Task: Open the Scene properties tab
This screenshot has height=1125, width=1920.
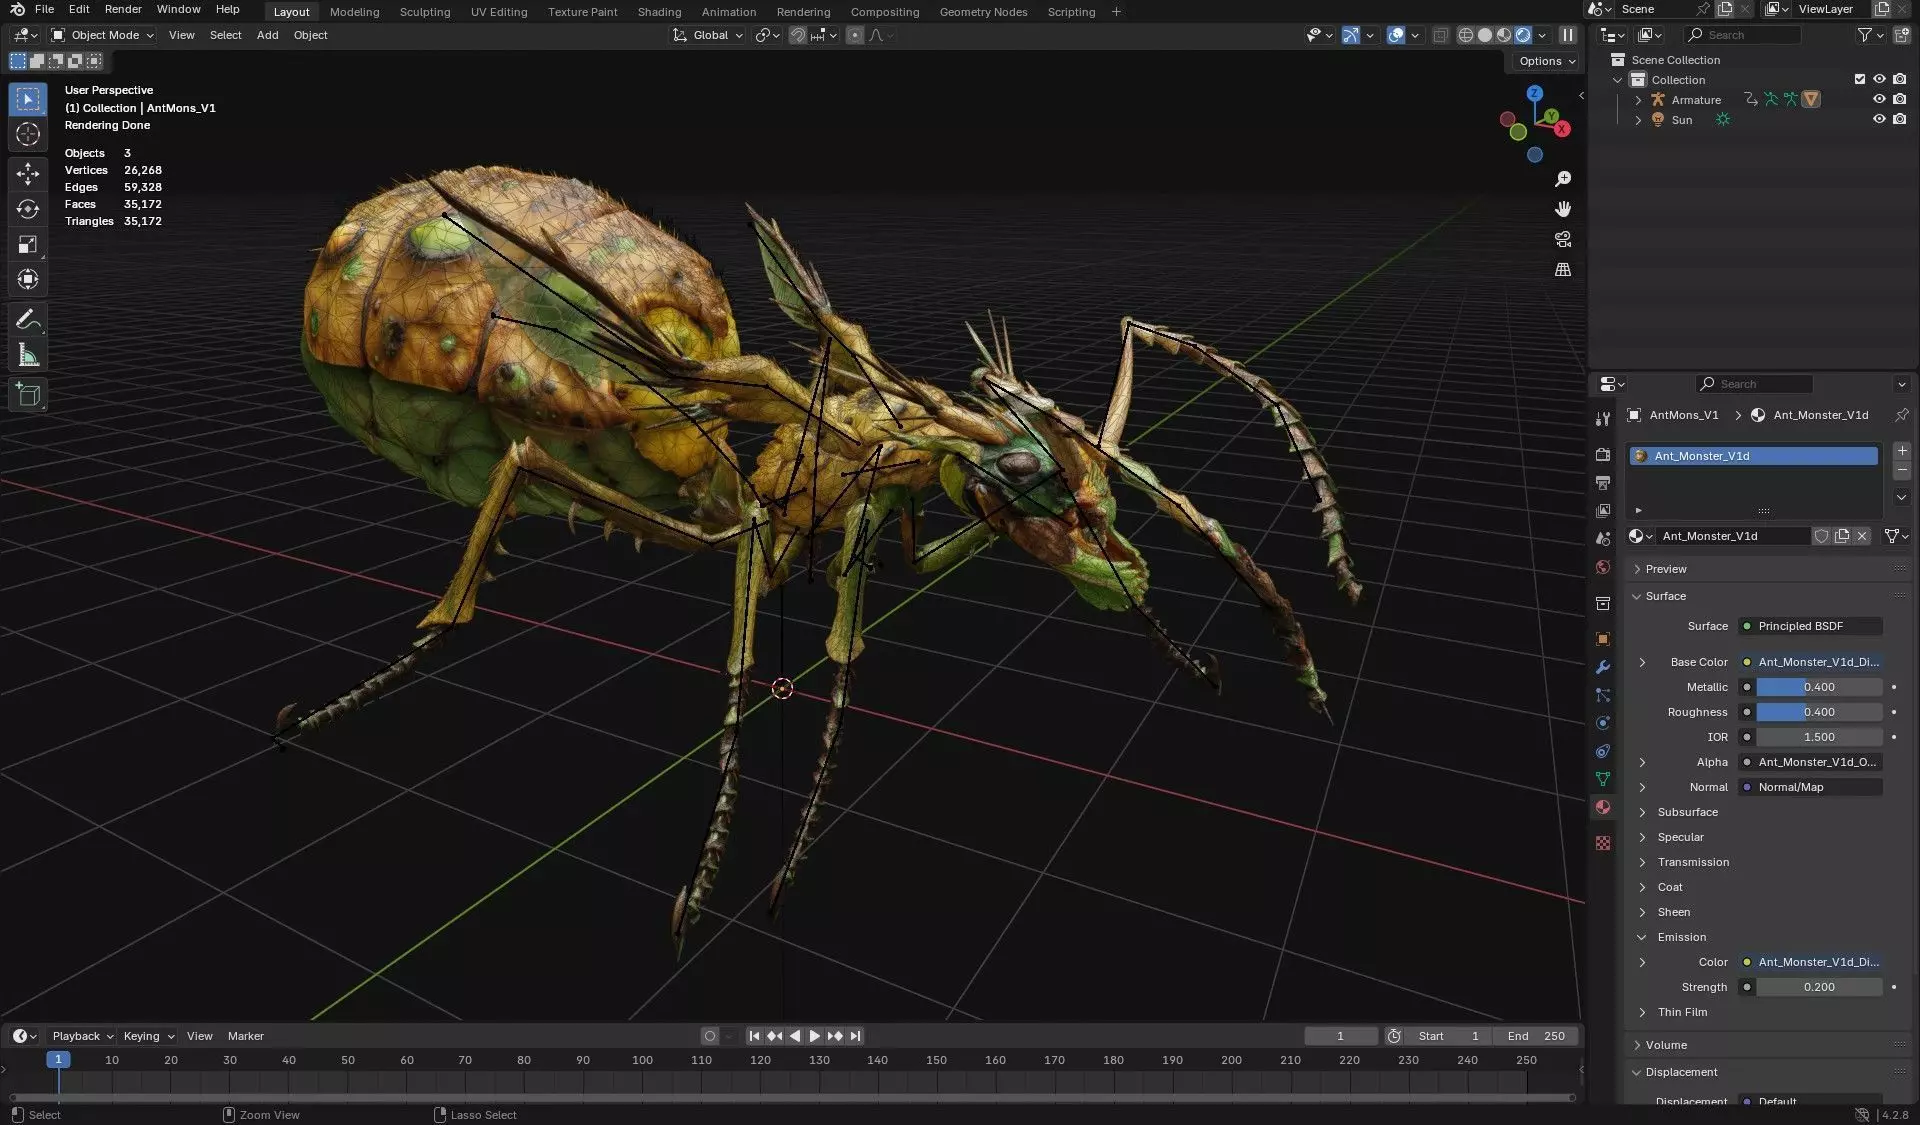Action: pyautogui.click(x=1603, y=539)
